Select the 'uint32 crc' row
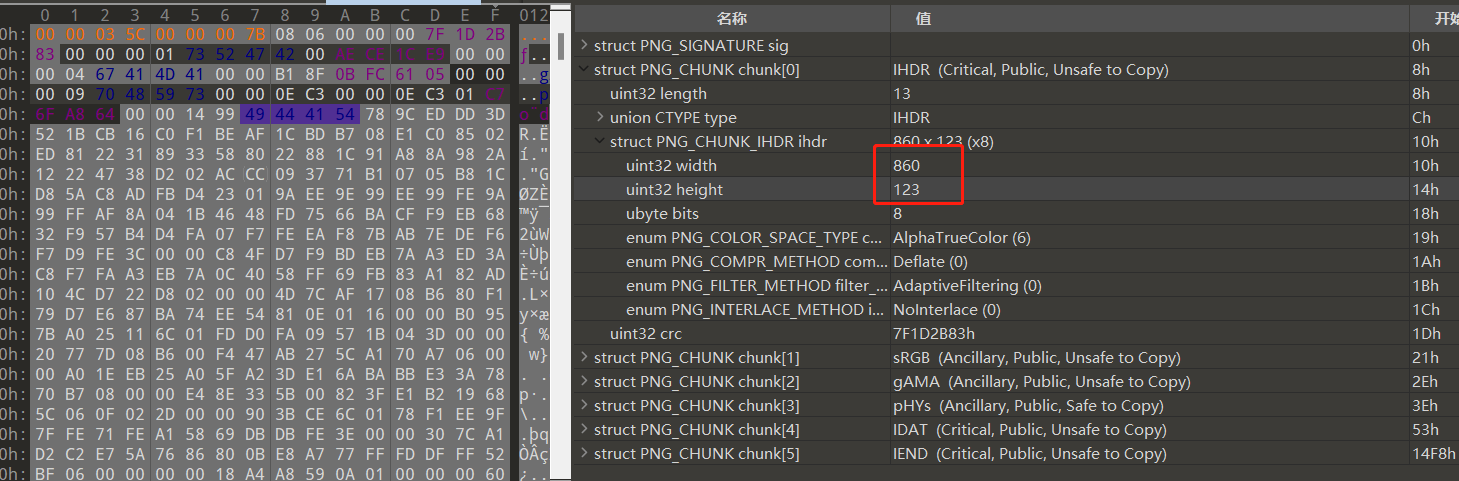 (x=1016, y=333)
